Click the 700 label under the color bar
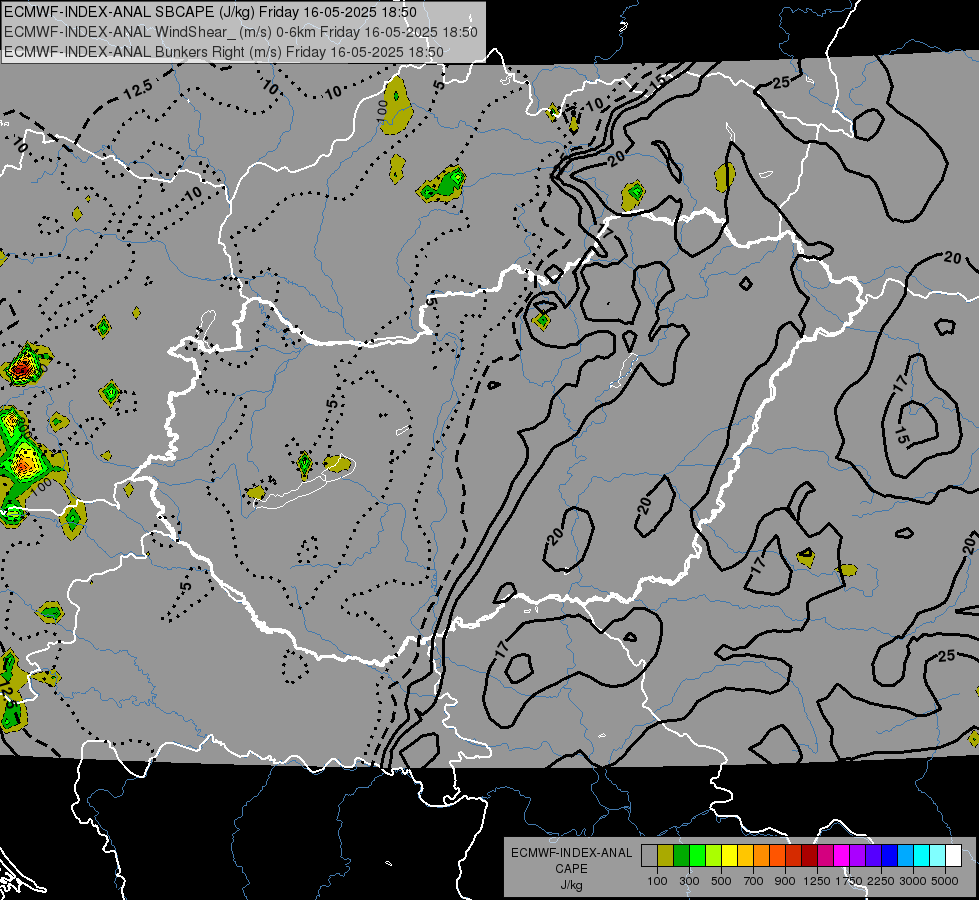This screenshot has width=979, height=900. coord(754,881)
